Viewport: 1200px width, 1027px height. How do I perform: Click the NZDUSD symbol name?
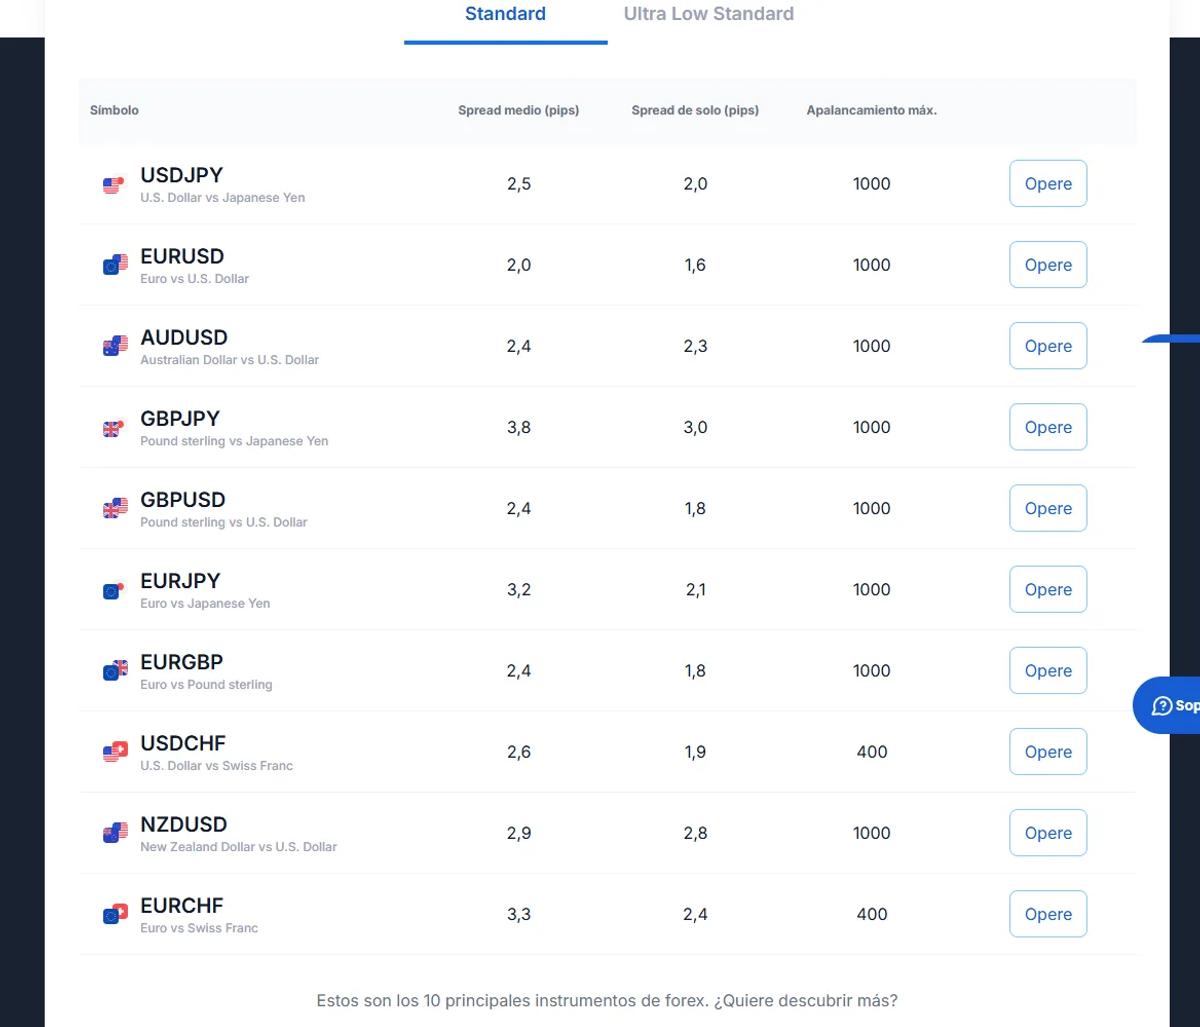tap(184, 824)
